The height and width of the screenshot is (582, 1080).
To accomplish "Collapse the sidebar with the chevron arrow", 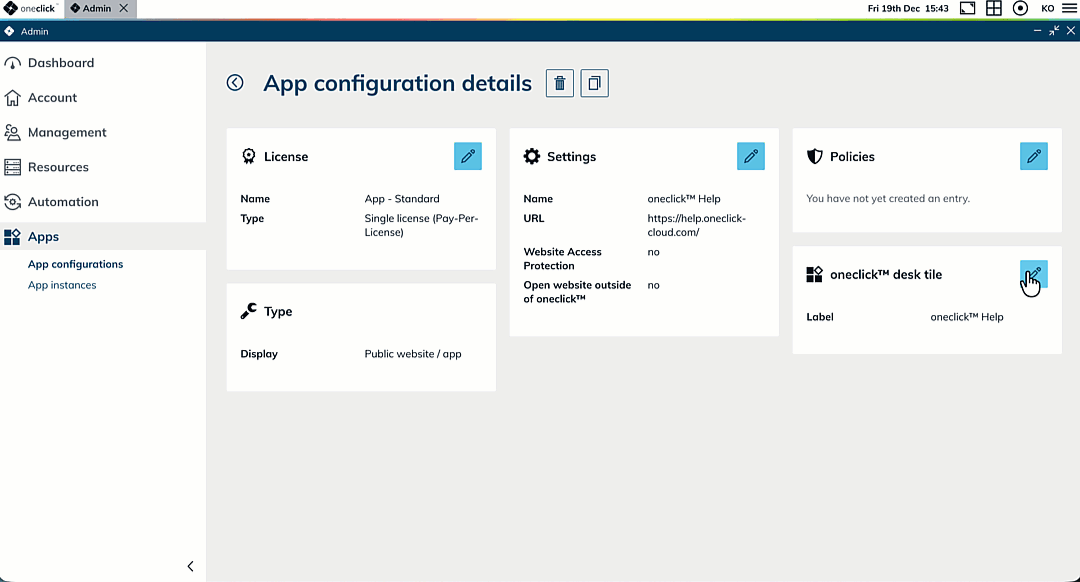I will click(191, 566).
